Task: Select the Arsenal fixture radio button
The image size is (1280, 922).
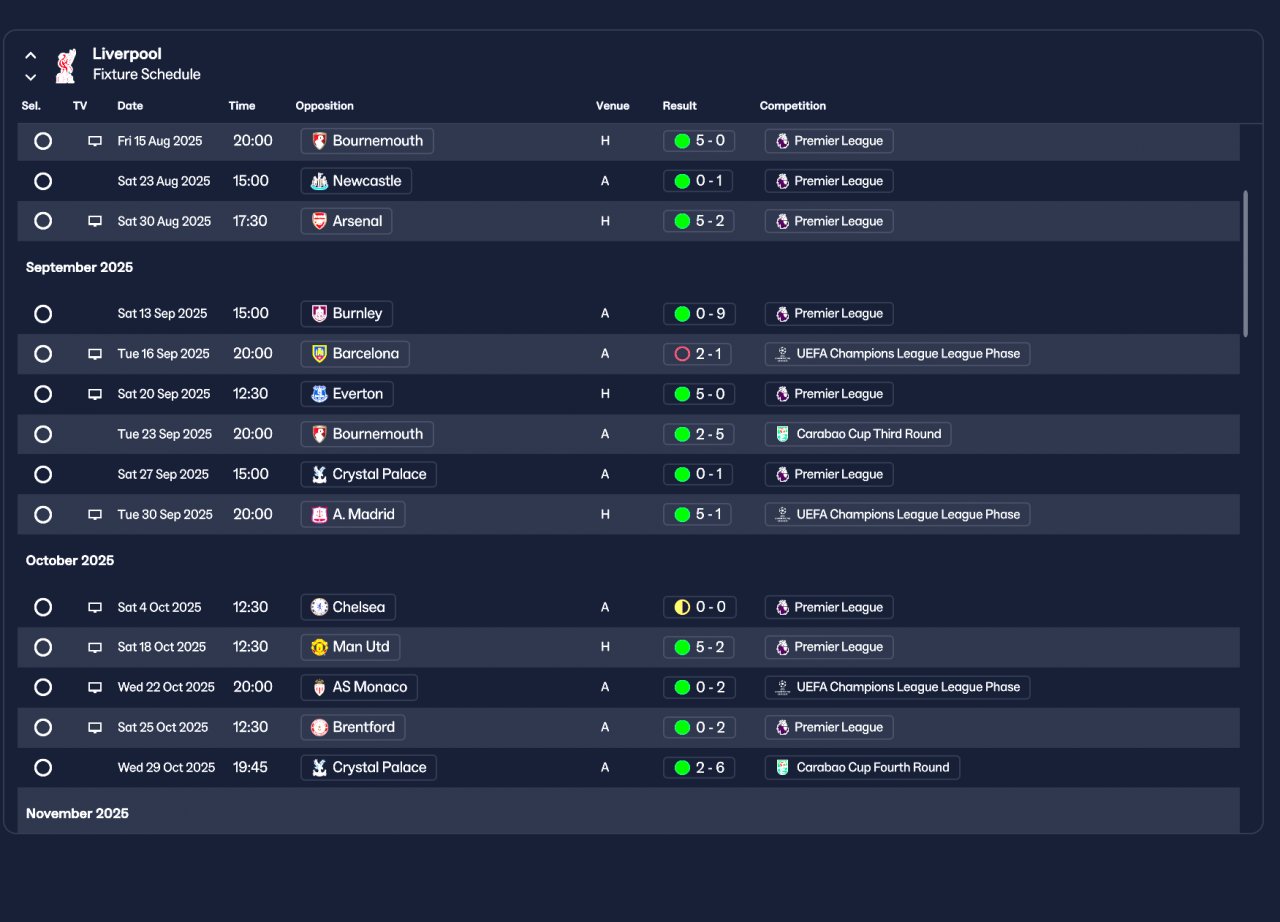Action: [x=43, y=221]
